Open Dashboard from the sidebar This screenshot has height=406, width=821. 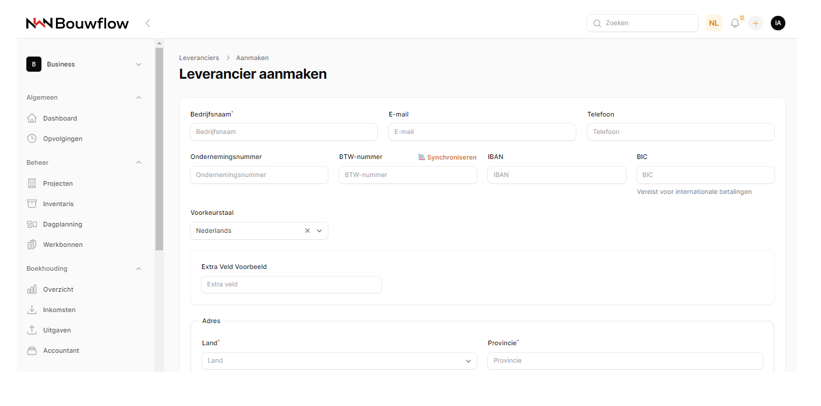60,118
